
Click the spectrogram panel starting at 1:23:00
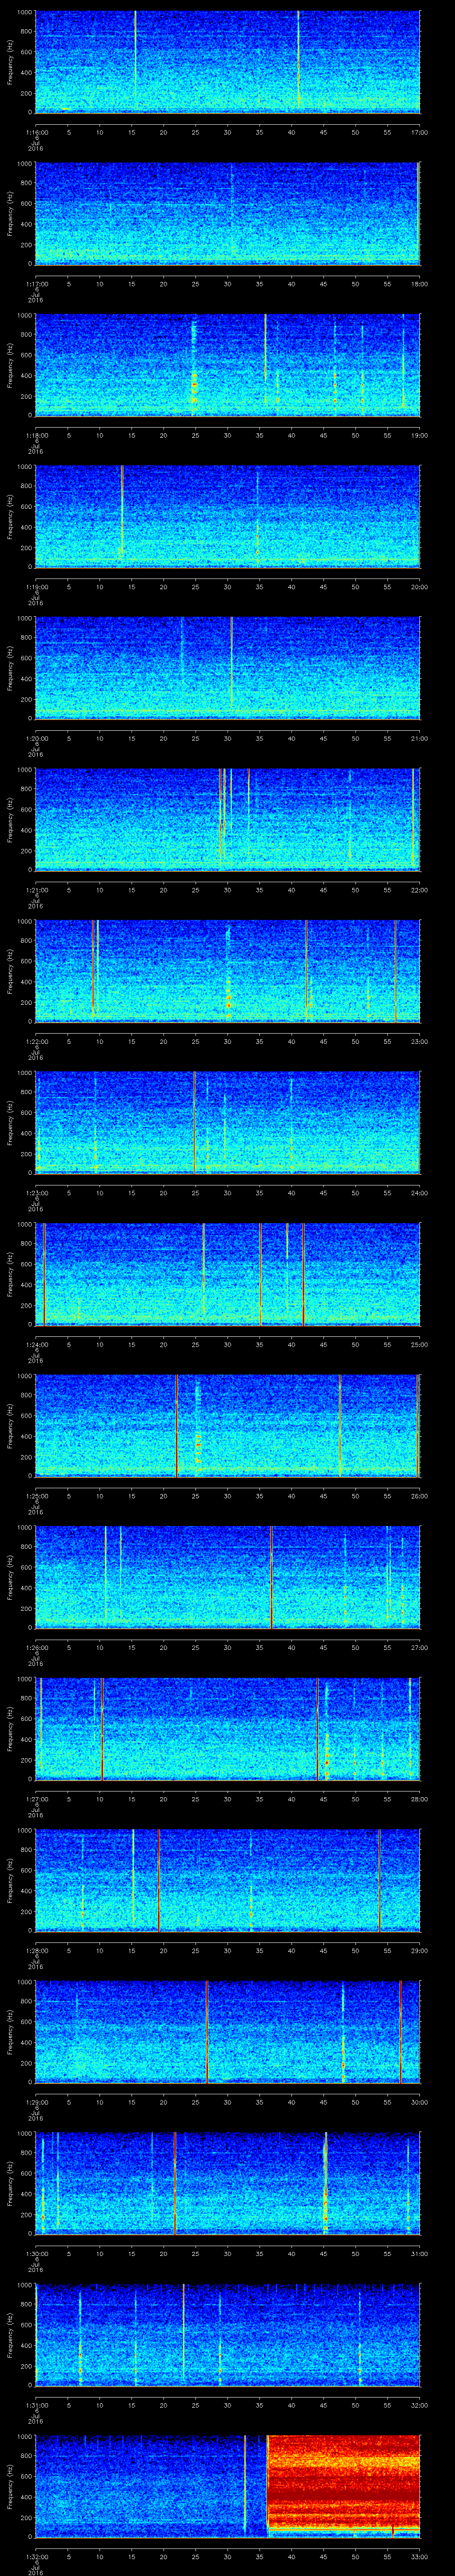[x=228, y=1122]
